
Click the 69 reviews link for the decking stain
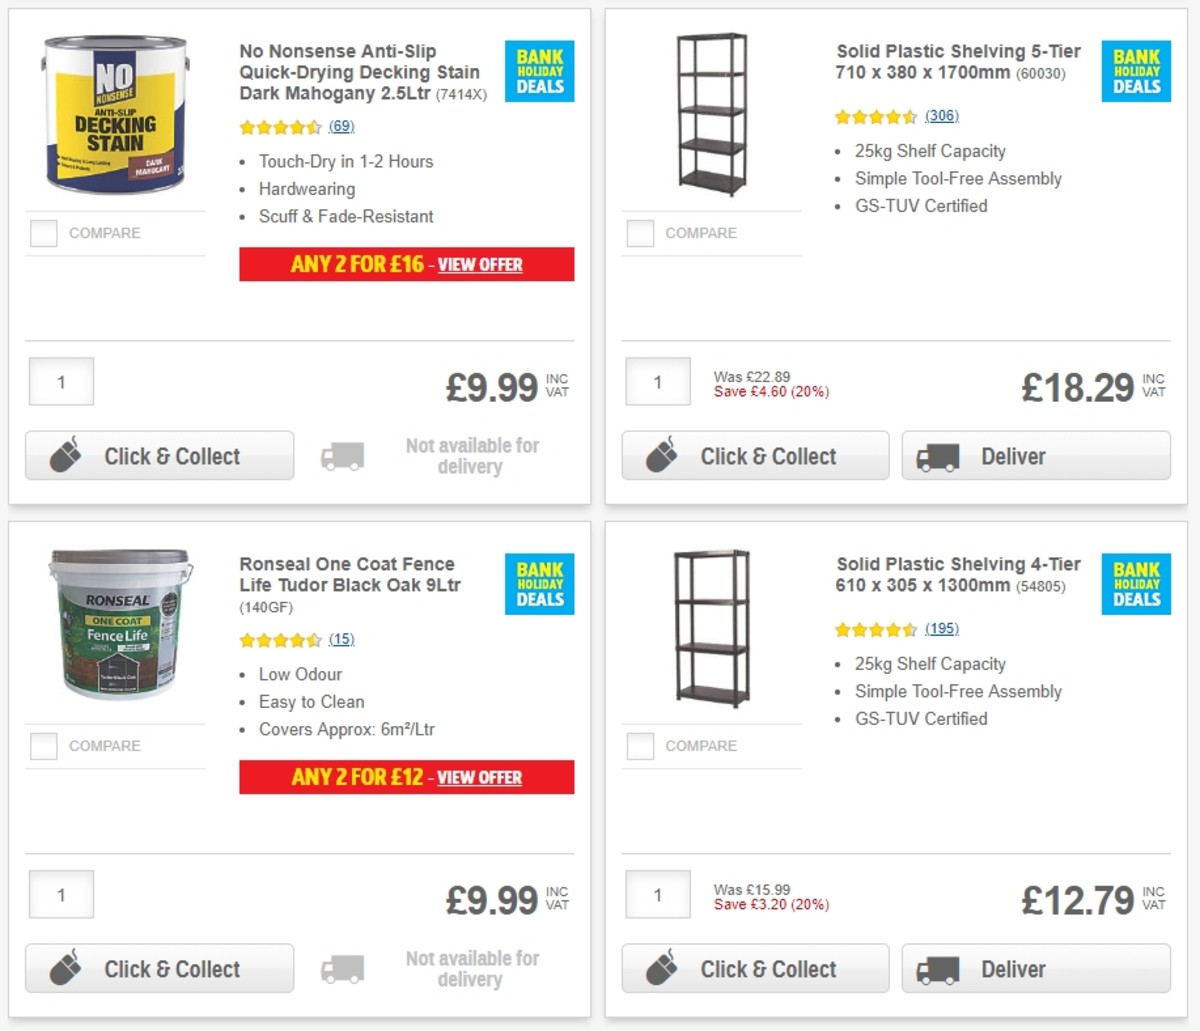(339, 126)
